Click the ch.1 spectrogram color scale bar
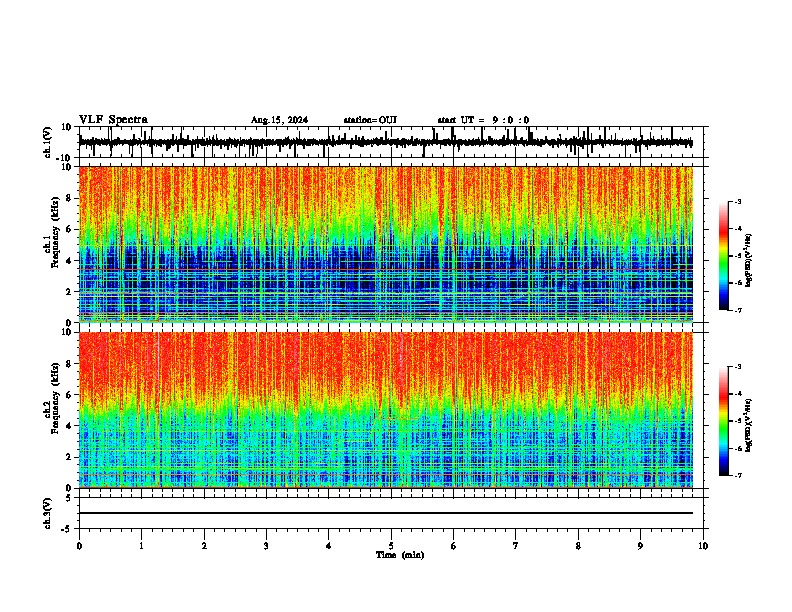Screen dimensions: 792x612 click(x=724, y=256)
